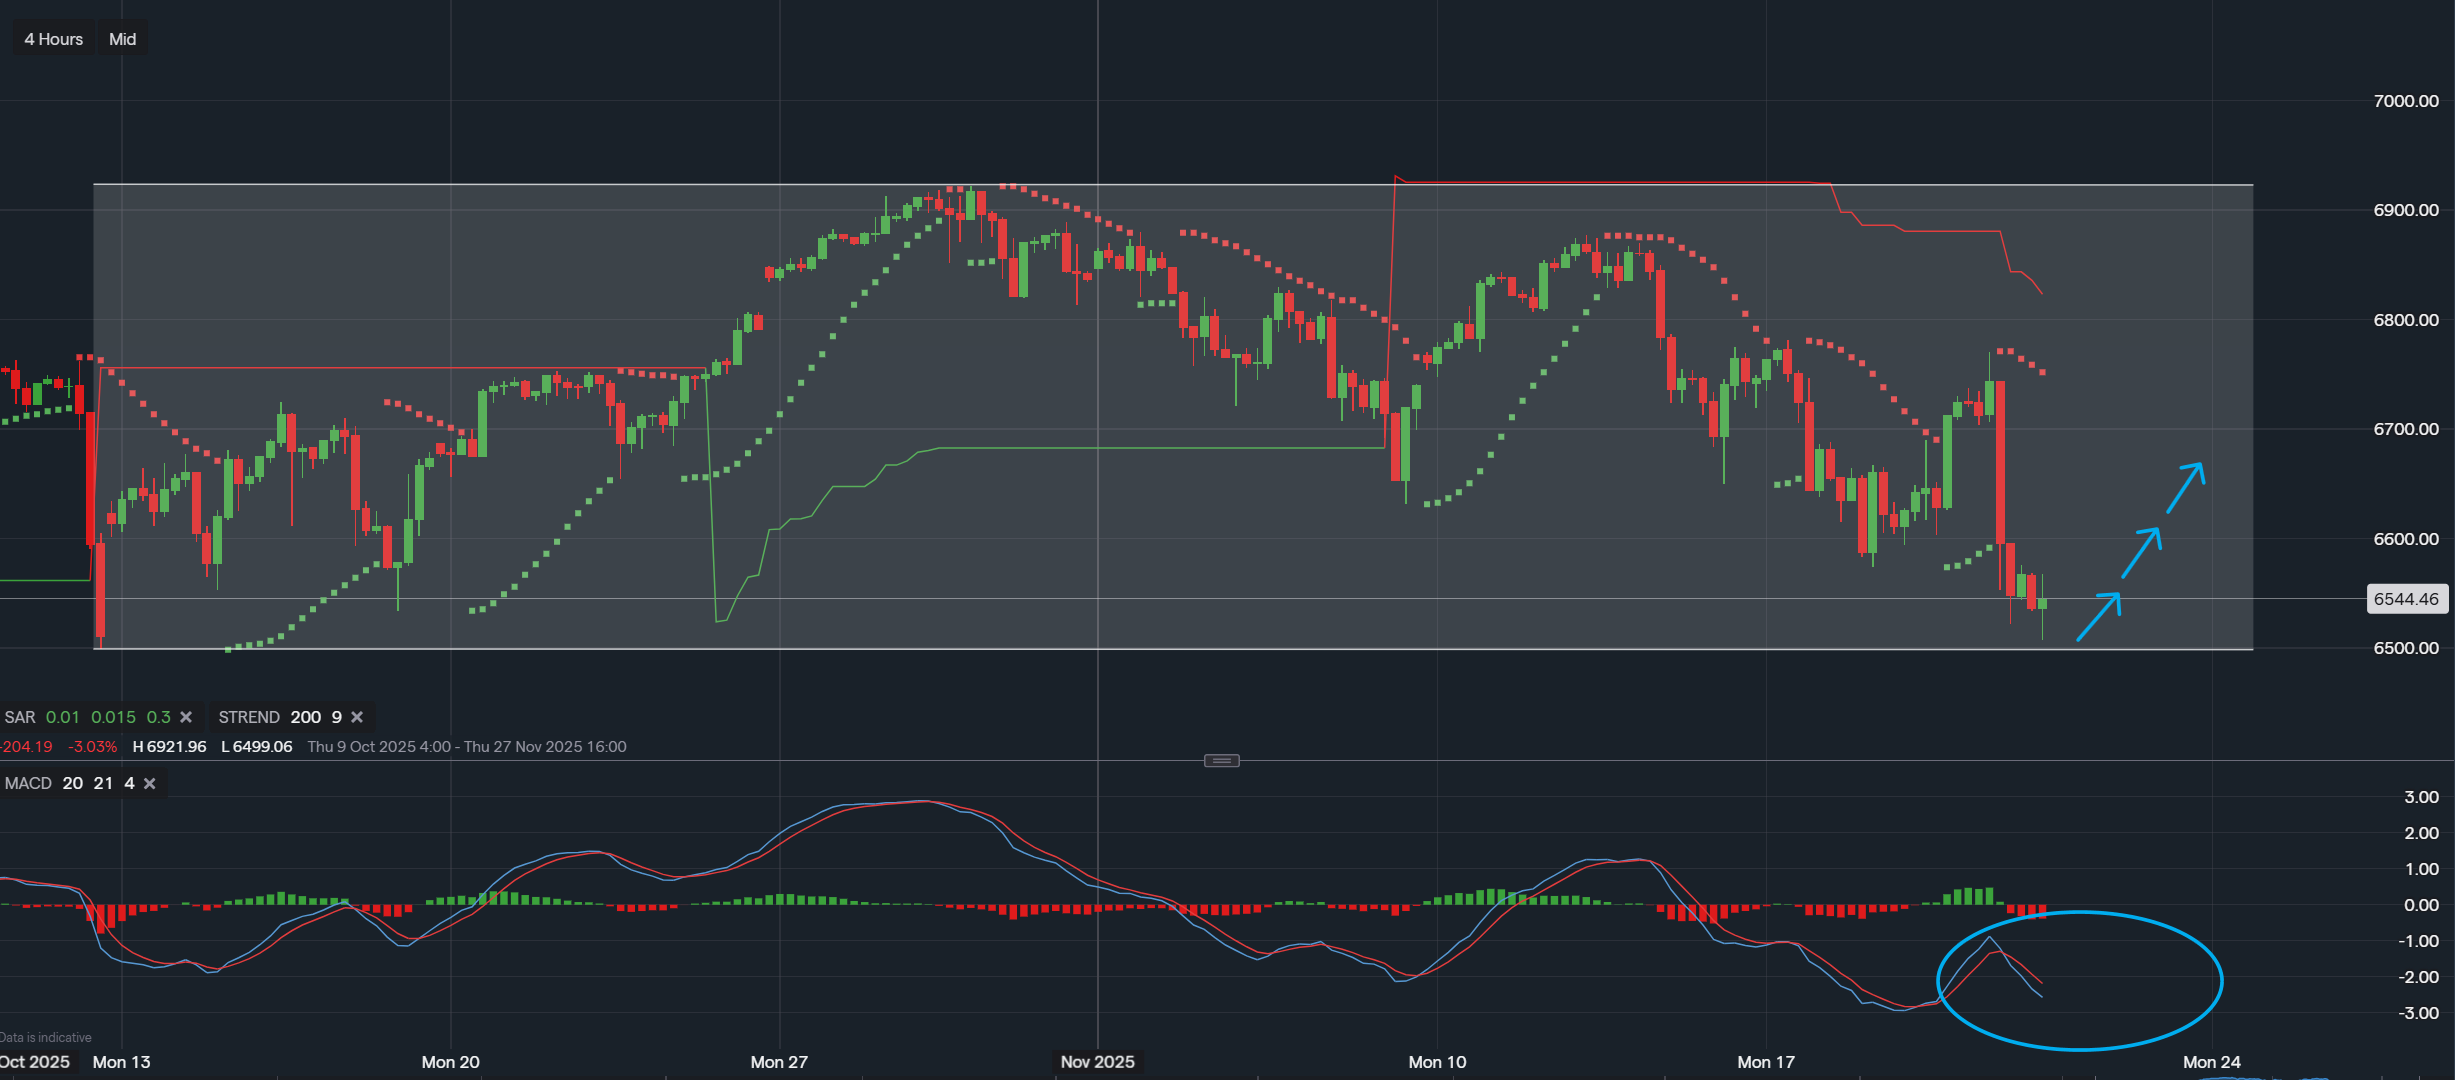Click the SAR indicator label to expand settings
The width and height of the screenshot is (2455, 1080).
(x=22, y=717)
